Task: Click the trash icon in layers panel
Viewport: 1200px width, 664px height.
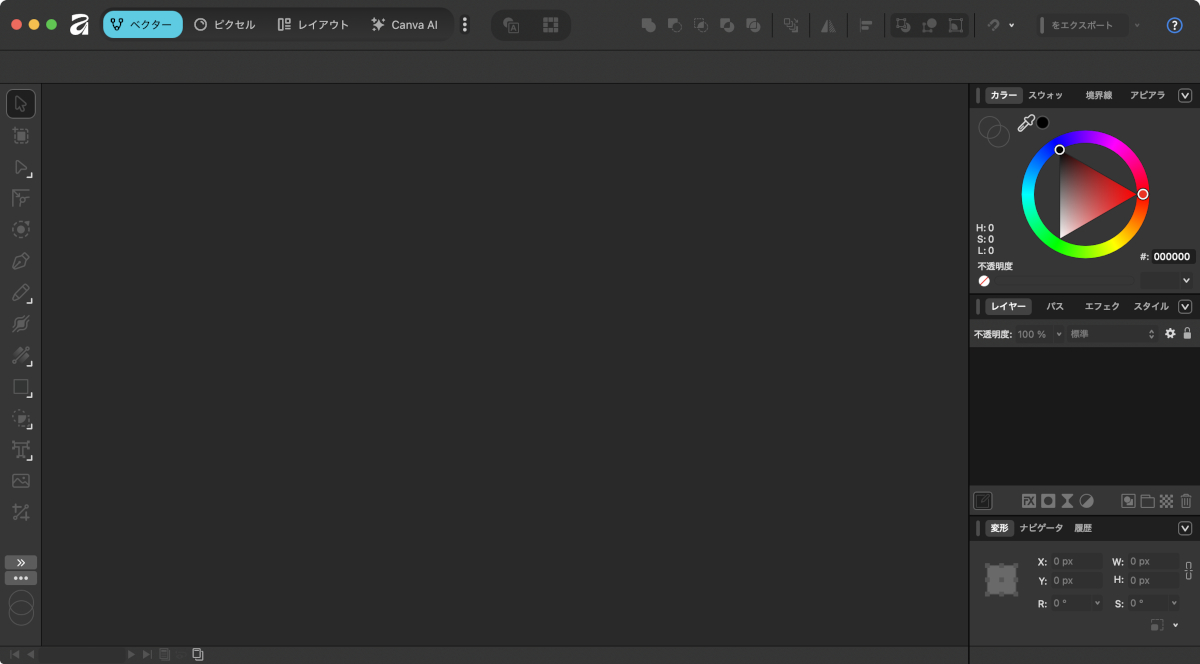Action: (1186, 501)
